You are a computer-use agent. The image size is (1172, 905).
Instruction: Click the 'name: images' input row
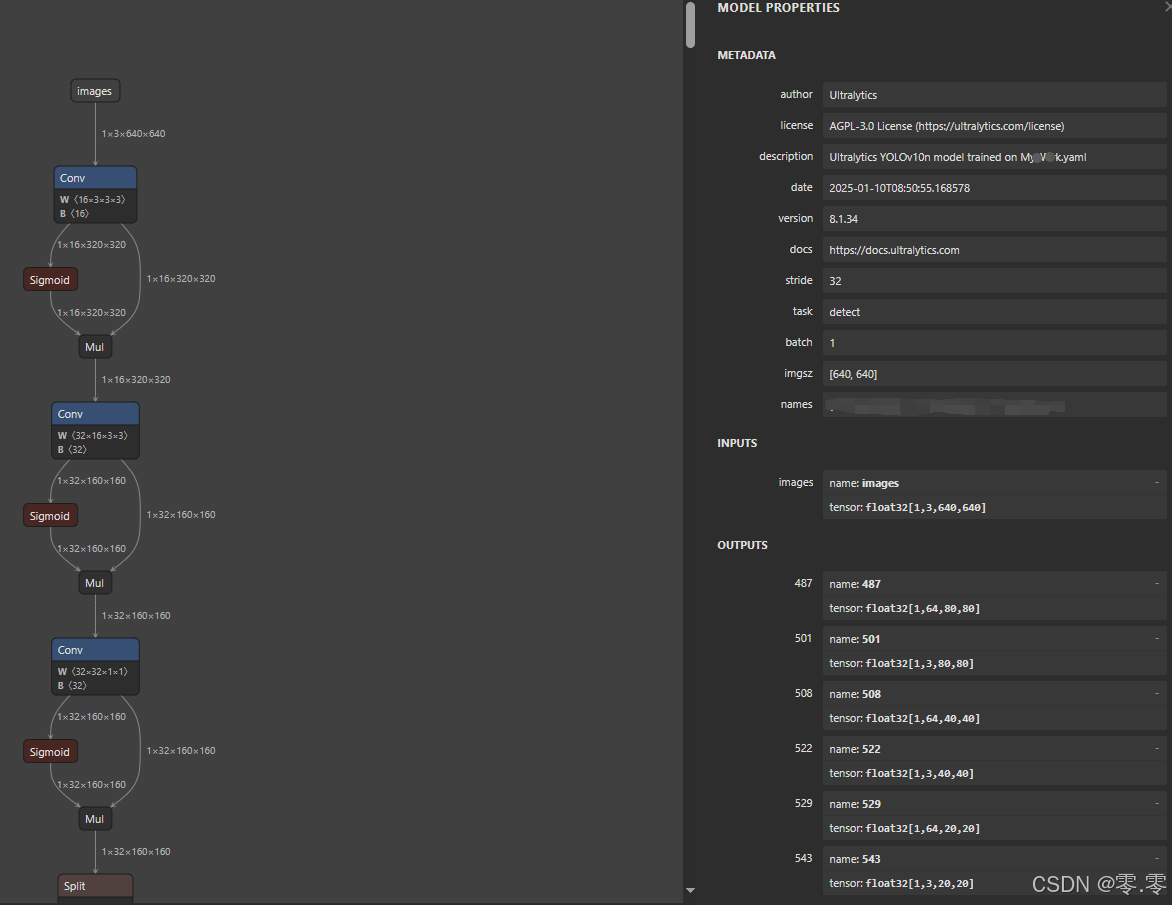pos(994,483)
